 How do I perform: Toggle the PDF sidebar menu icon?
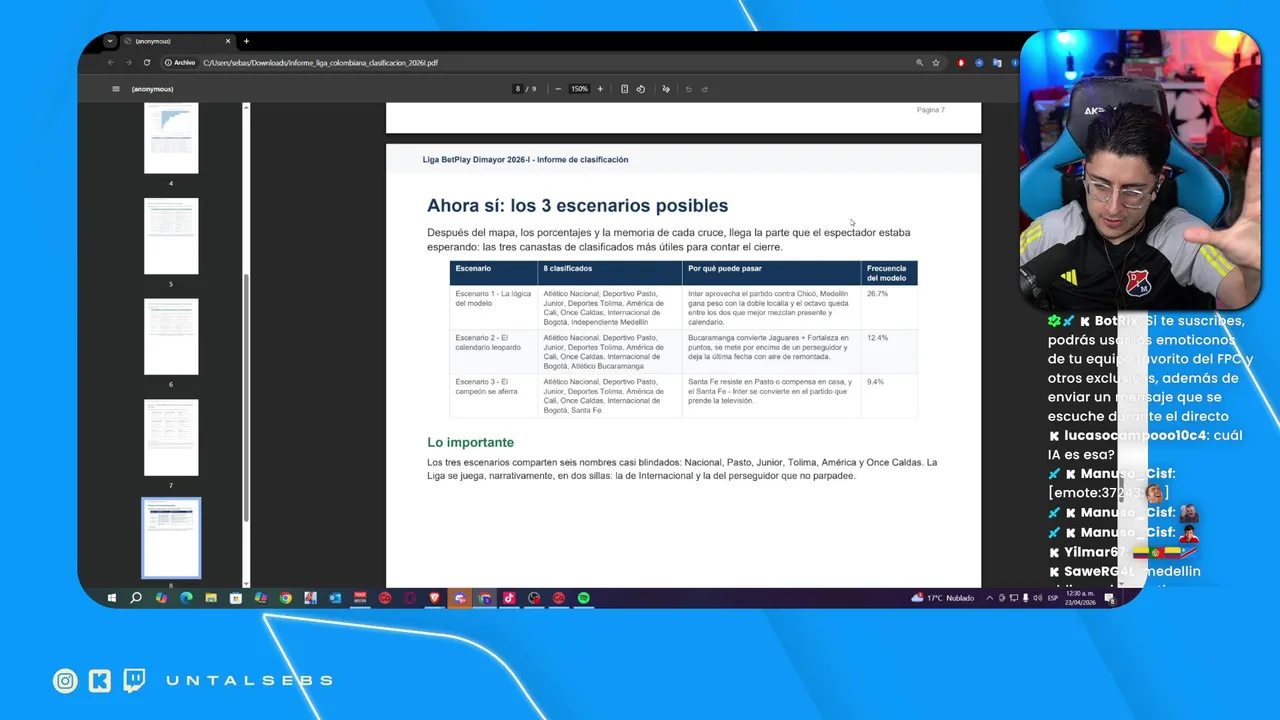[x=116, y=89]
